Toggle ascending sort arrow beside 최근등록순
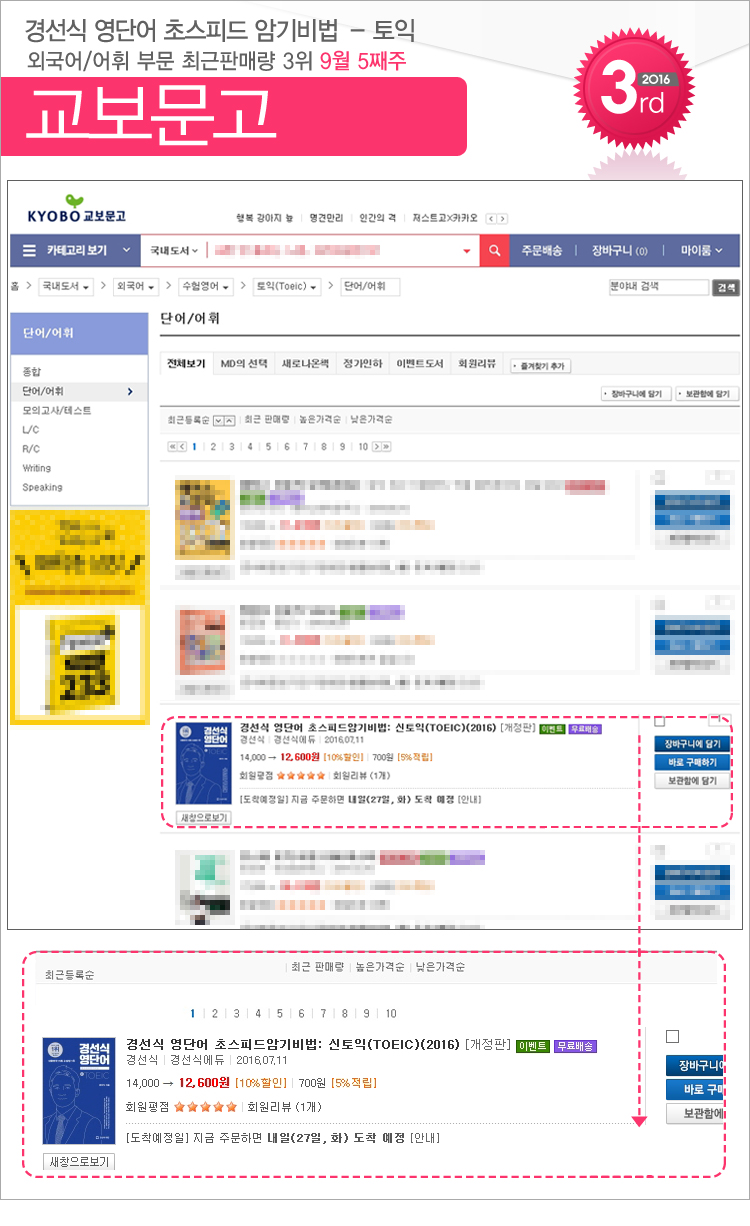The image size is (750, 1226). pos(230,420)
